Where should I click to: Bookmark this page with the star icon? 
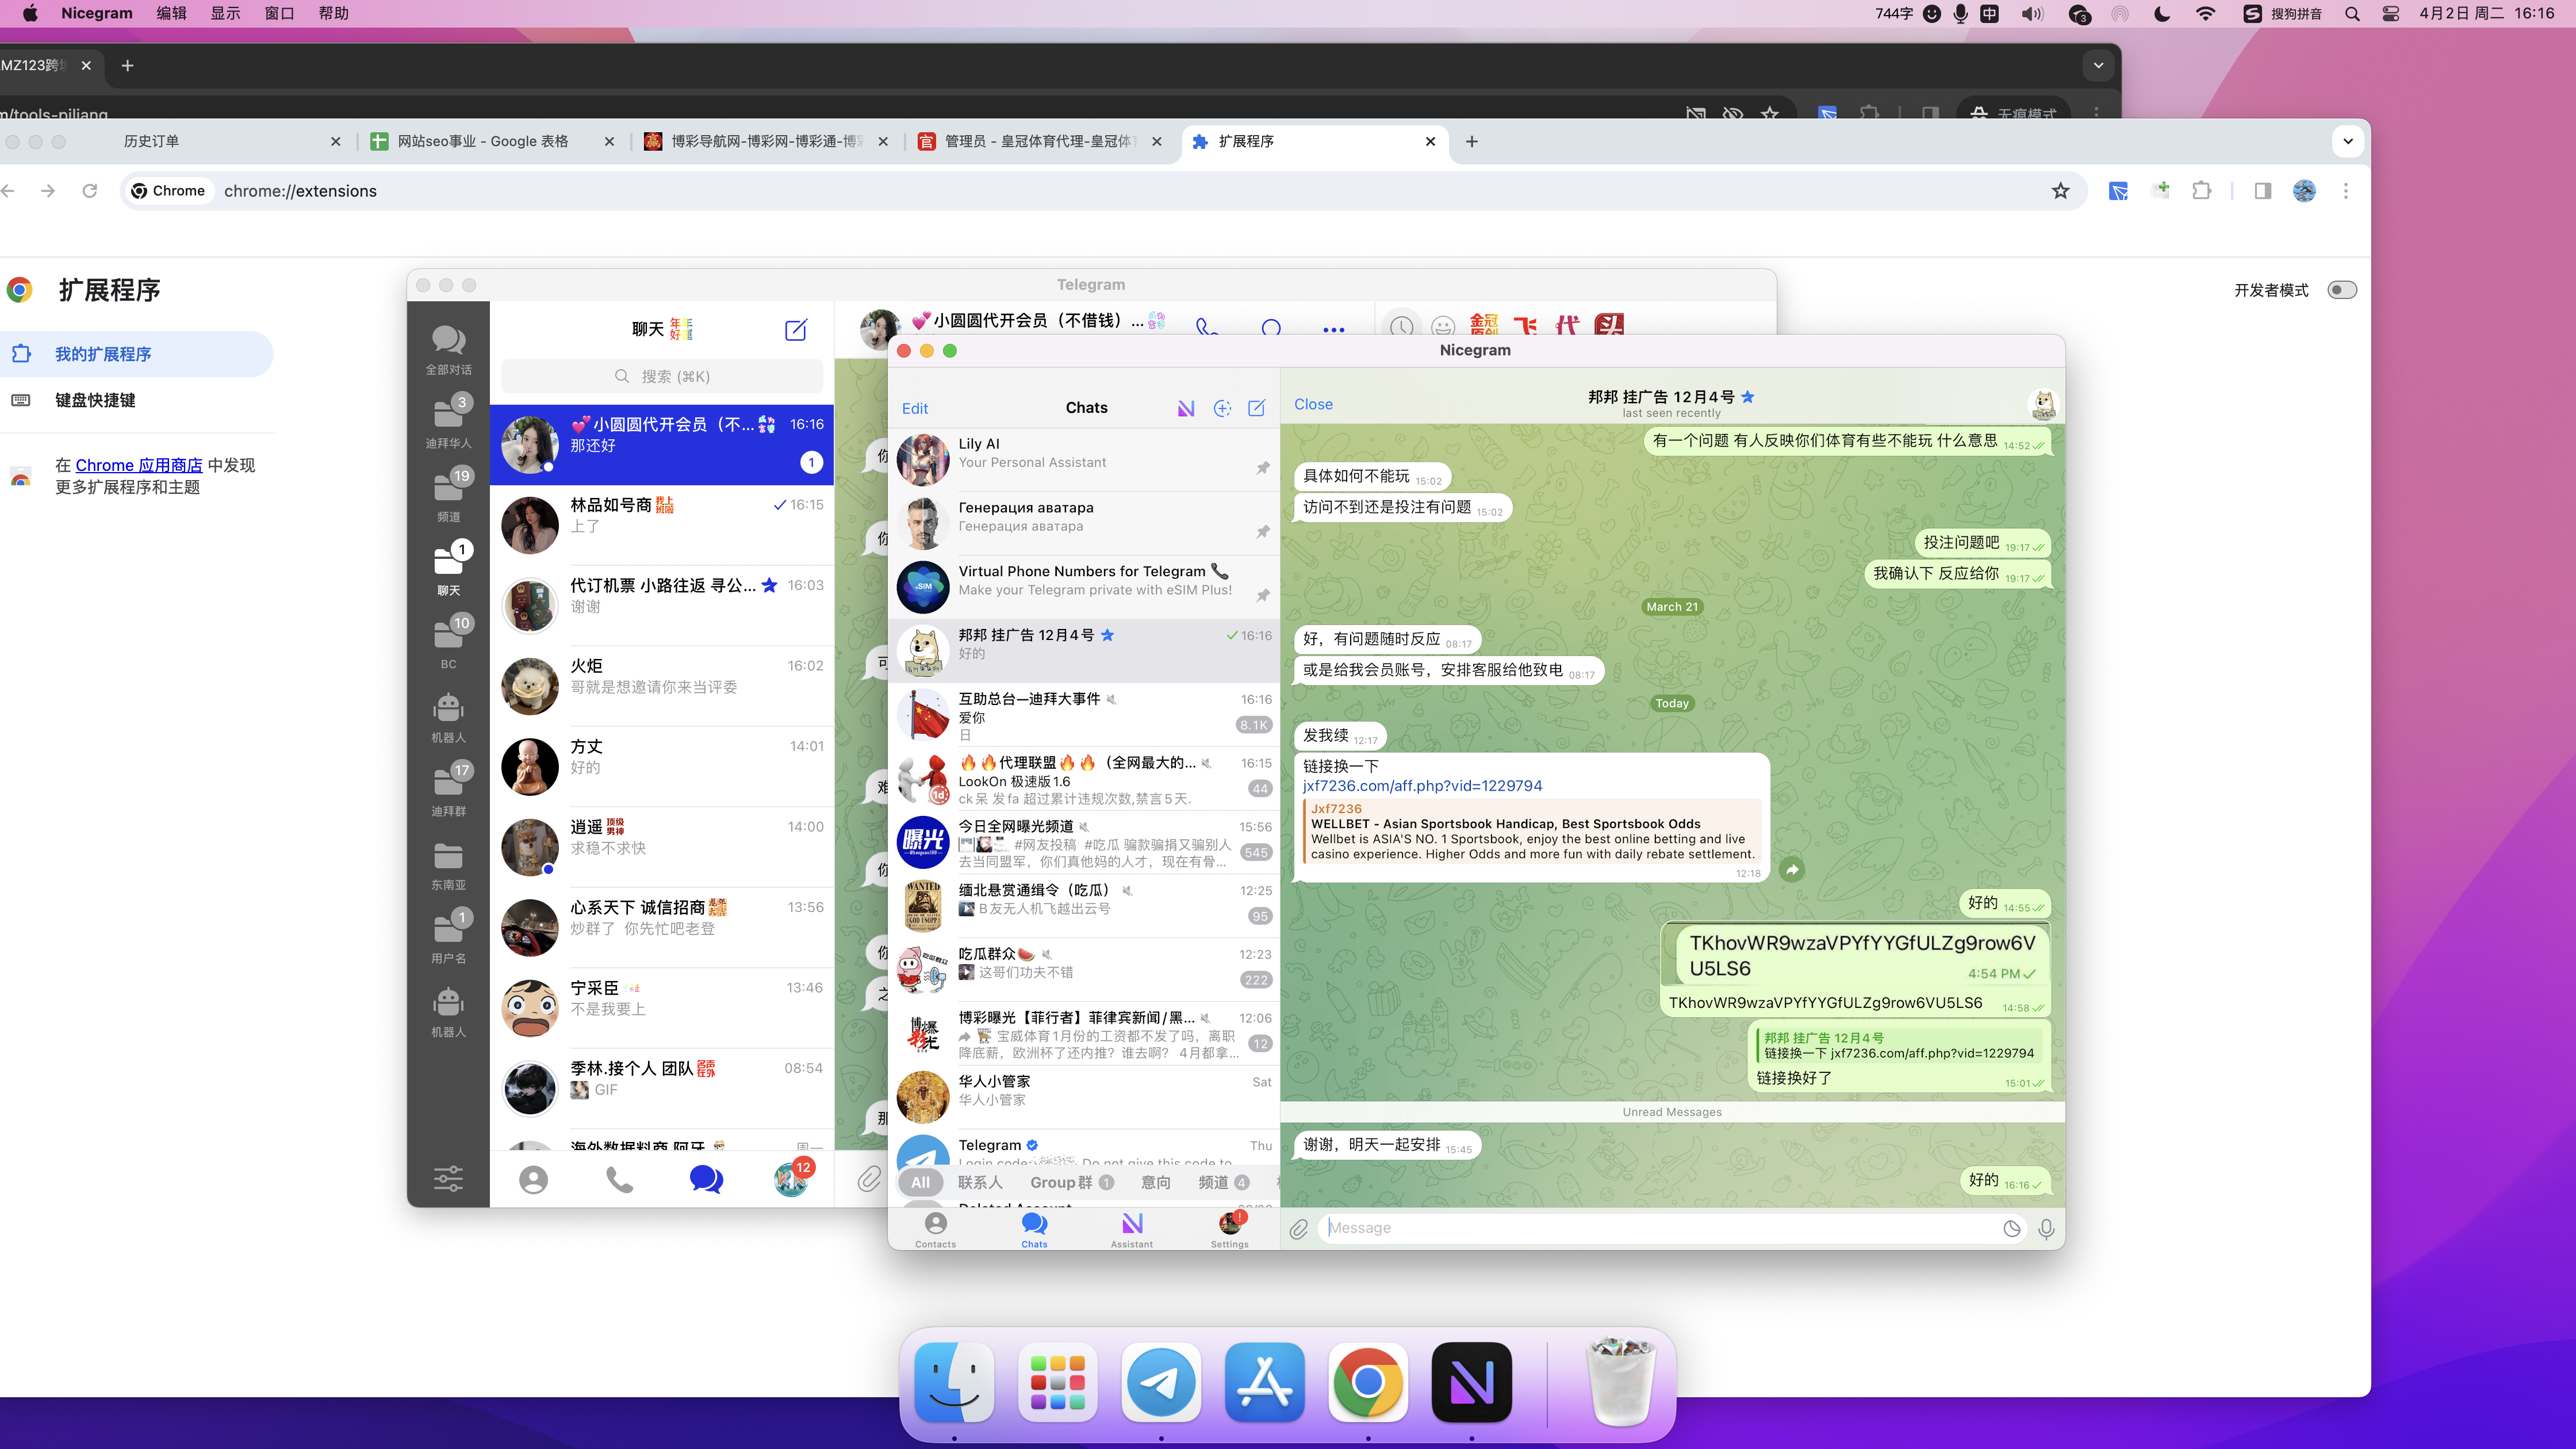[x=2060, y=191]
